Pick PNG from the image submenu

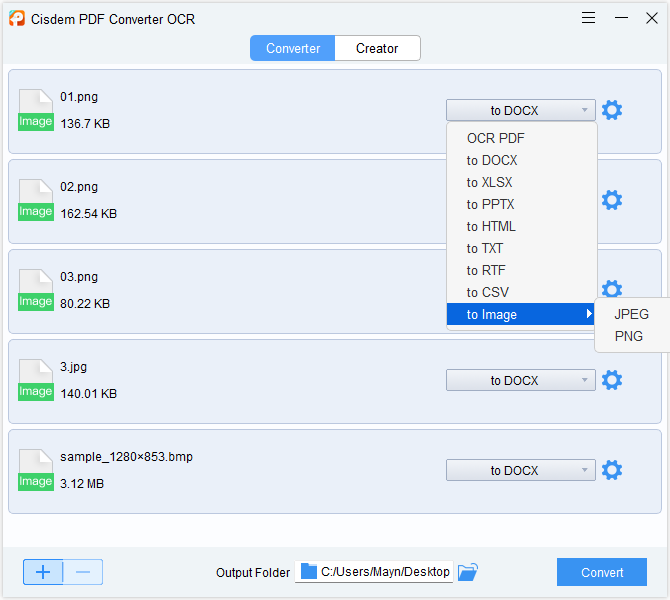632,336
